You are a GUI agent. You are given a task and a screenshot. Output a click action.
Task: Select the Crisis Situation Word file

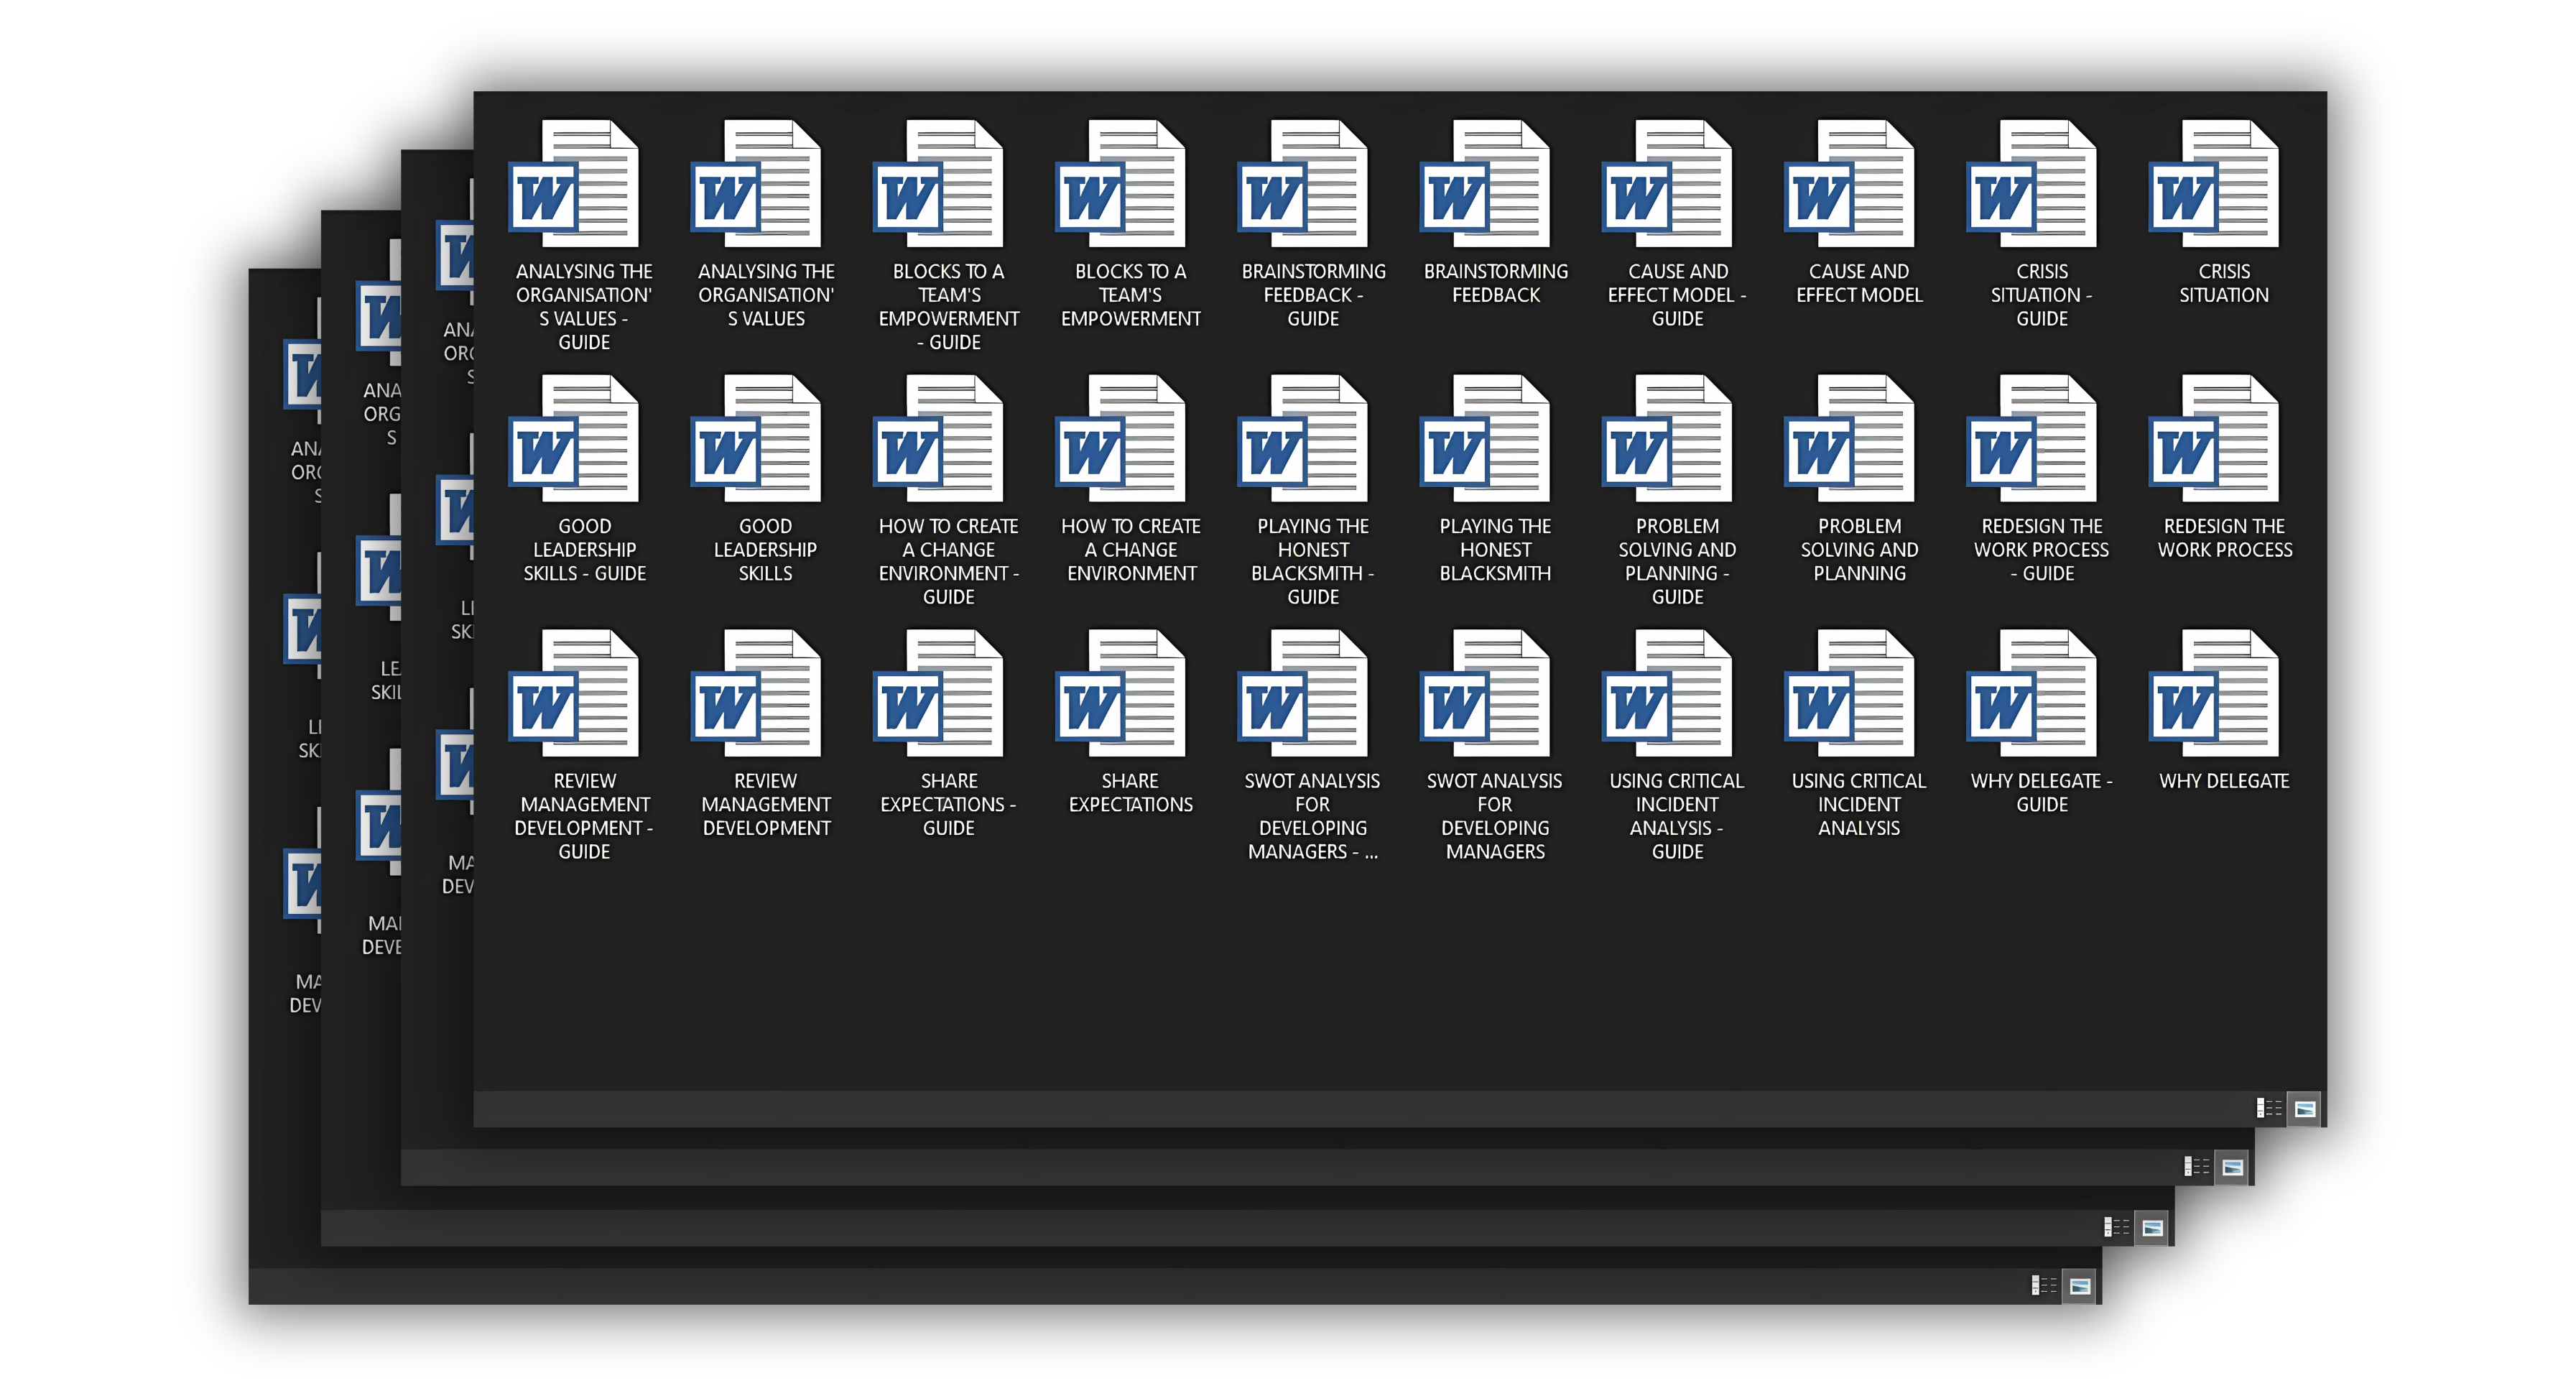pos(2213,185)
